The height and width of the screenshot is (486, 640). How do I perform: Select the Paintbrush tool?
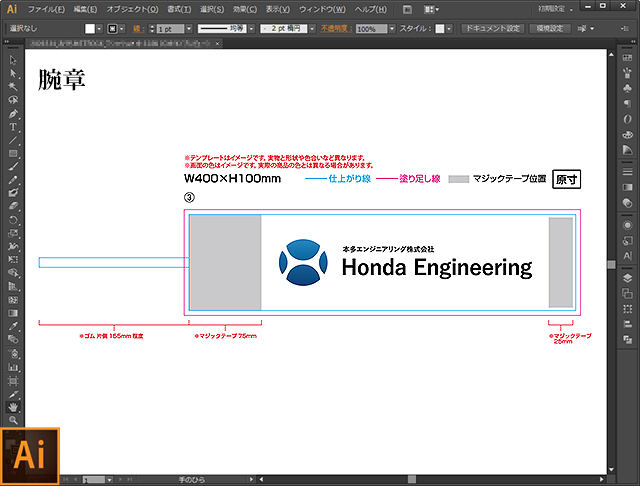tap(13, 166)
